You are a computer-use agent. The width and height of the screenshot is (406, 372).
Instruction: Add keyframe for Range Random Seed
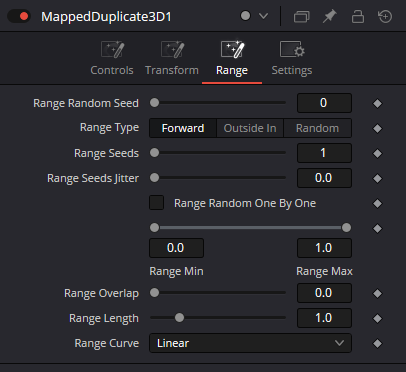click(377, 103)
